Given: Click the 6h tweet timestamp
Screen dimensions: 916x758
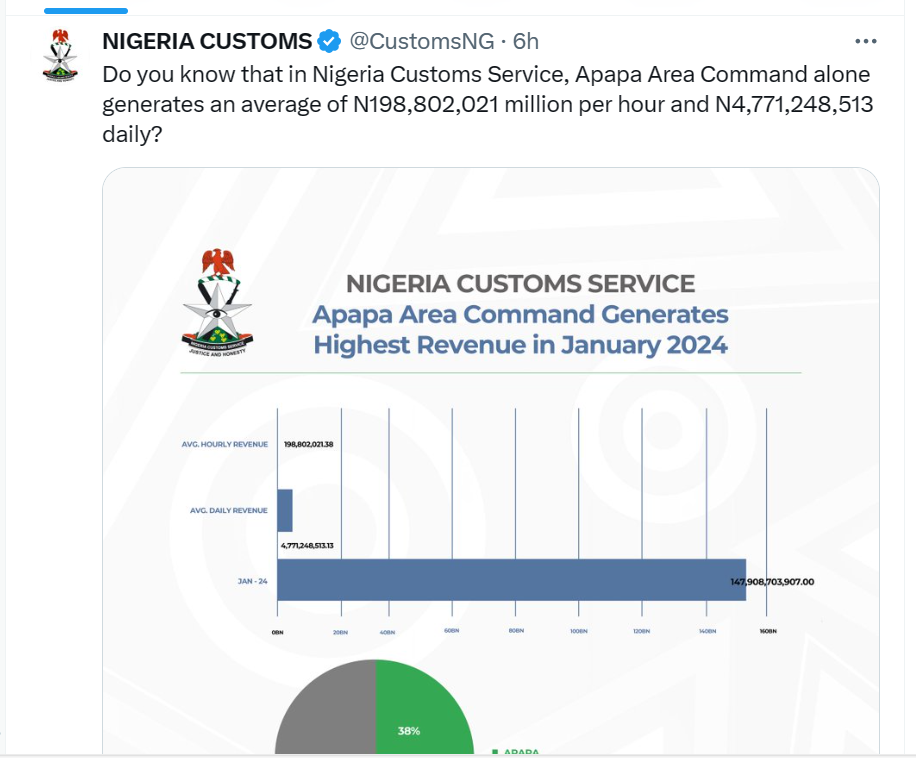Looking at the screenshot, I should [526, 42].
